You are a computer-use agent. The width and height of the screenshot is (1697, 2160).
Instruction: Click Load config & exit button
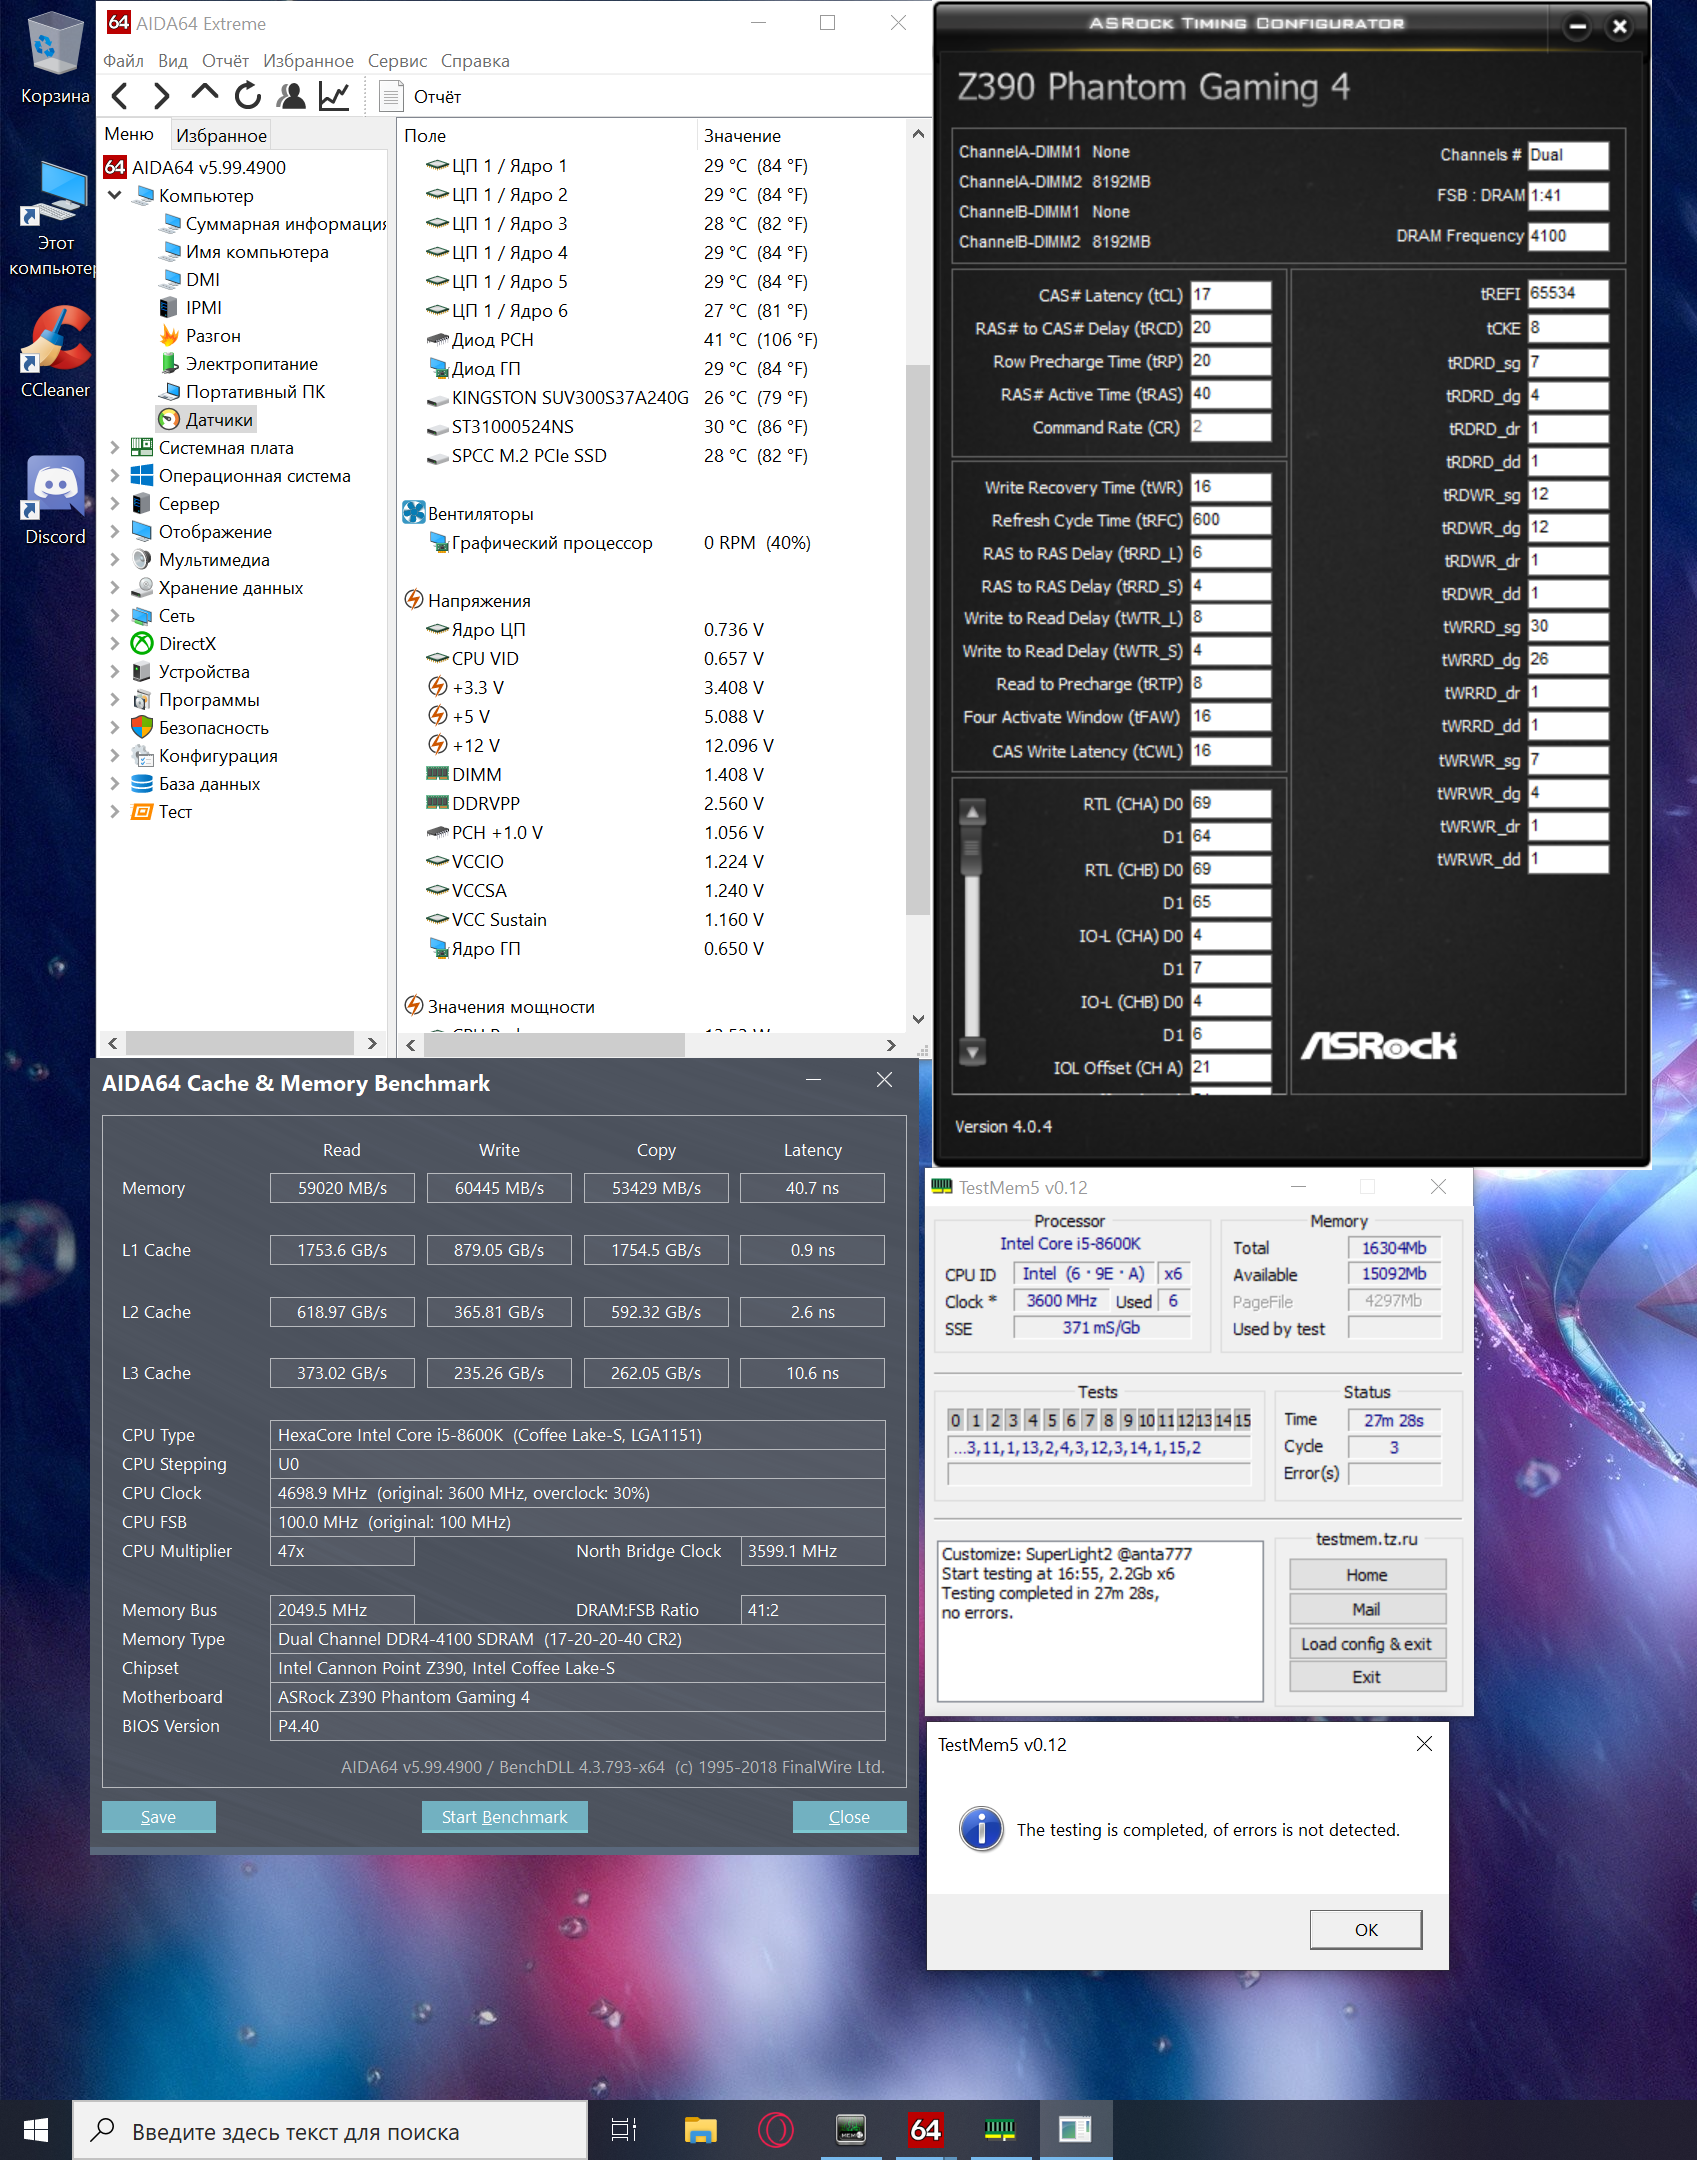(1367, 1644)
